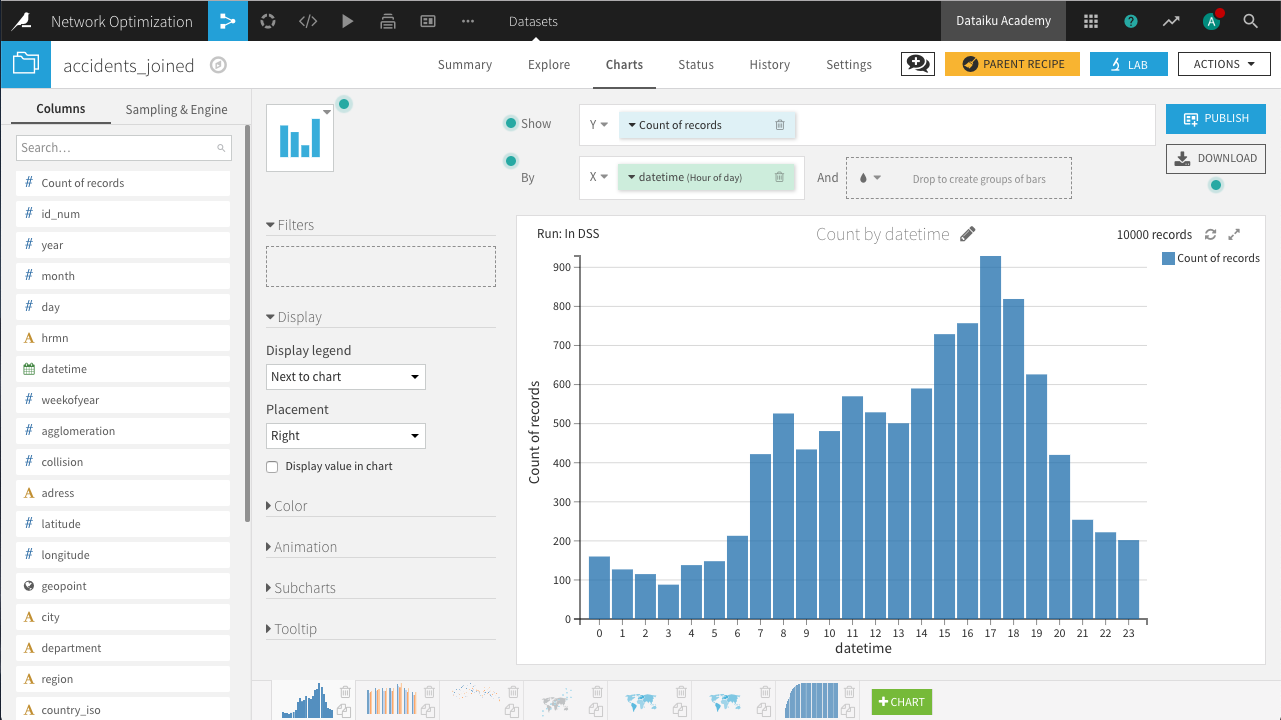Viewport: 1281px width, 720px height.
Task: Switch to the Sampling & Engine tab
Action: 176,110
